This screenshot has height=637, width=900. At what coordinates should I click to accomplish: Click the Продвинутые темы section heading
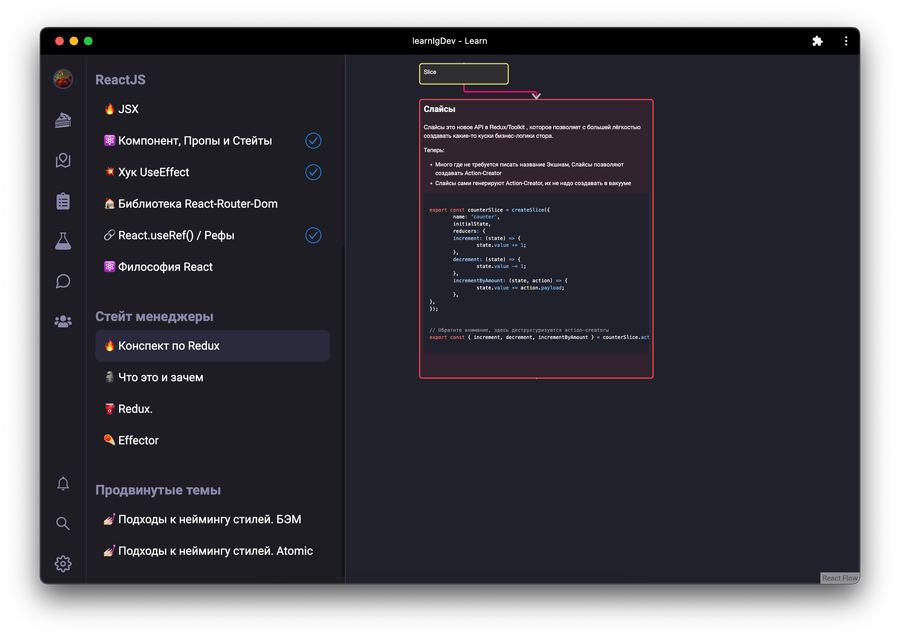[x=158, y=490]
